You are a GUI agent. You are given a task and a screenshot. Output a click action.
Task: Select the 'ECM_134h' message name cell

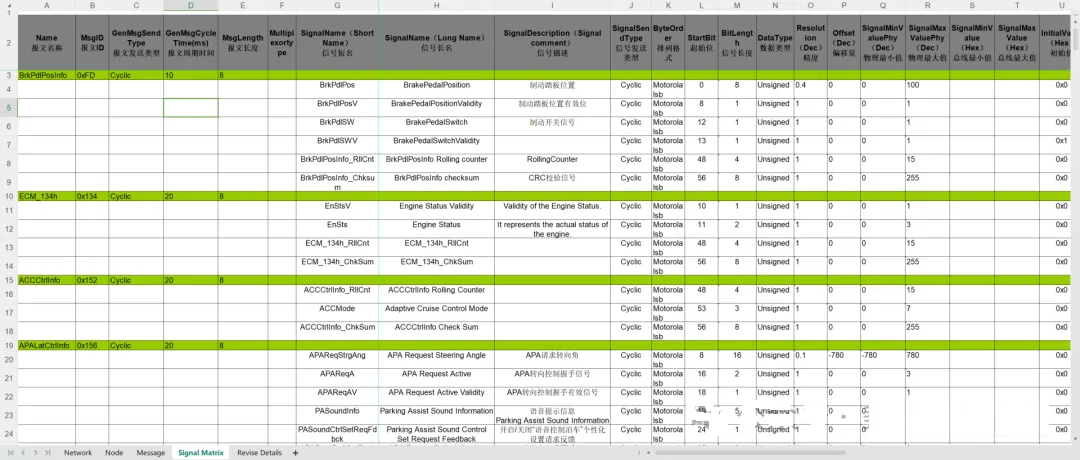46,196
